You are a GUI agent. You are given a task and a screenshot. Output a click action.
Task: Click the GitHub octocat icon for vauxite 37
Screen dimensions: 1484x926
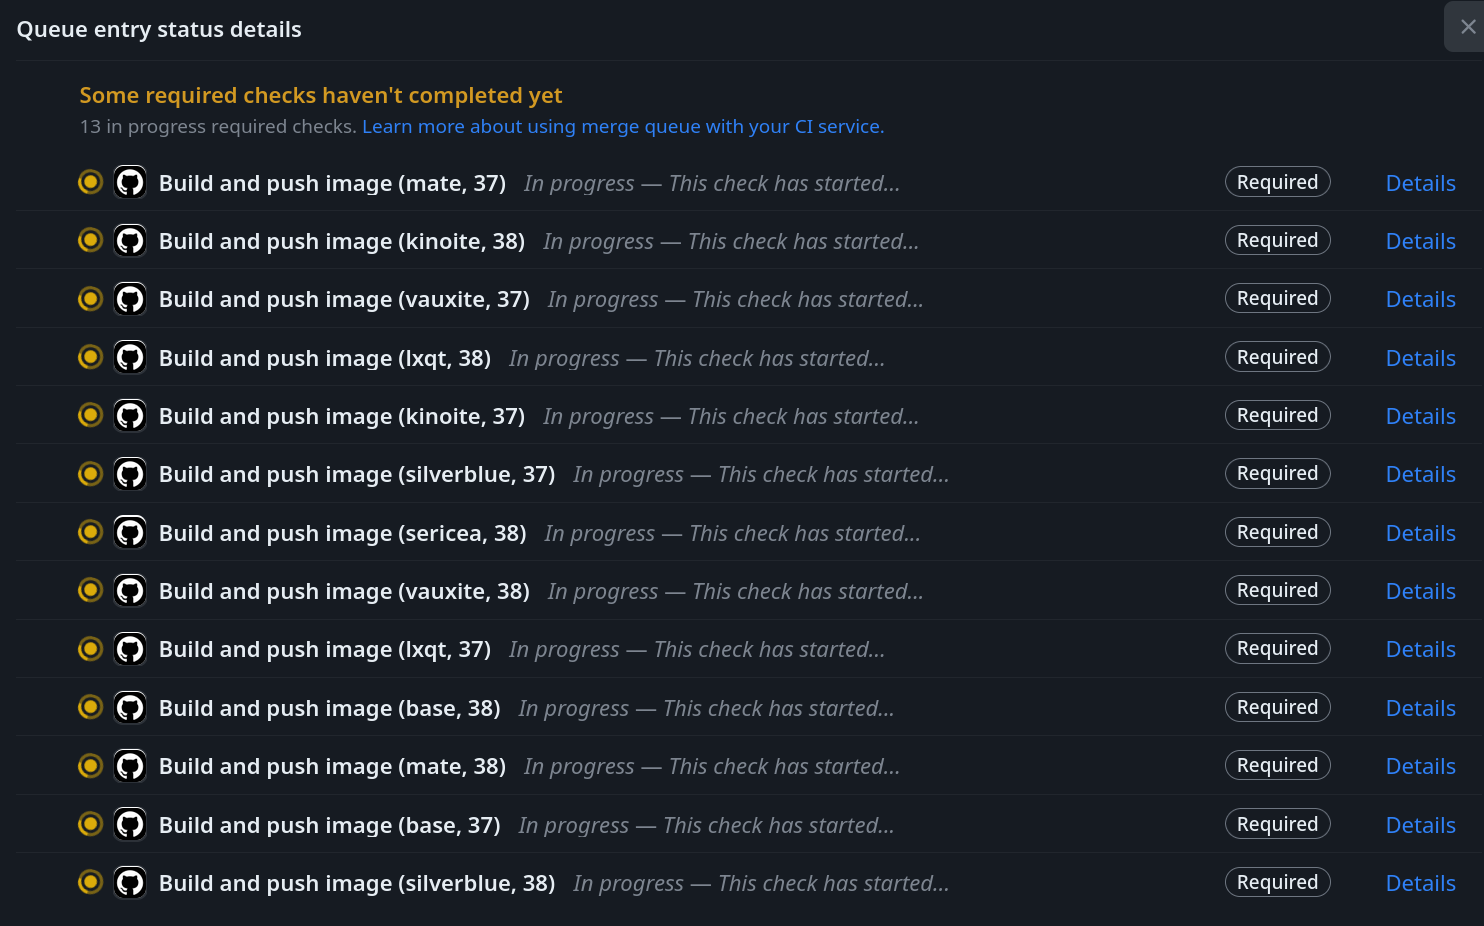130,298
